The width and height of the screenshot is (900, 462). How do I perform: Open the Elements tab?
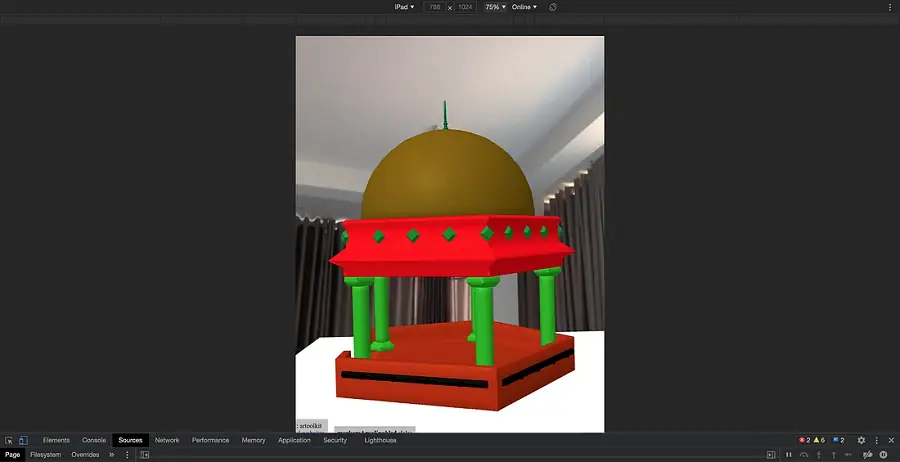(56, 440)
